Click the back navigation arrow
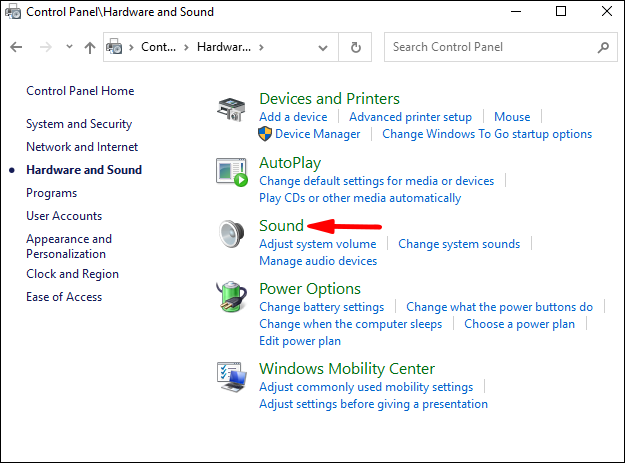Screen dimensions: 625x463 point(17,47)
